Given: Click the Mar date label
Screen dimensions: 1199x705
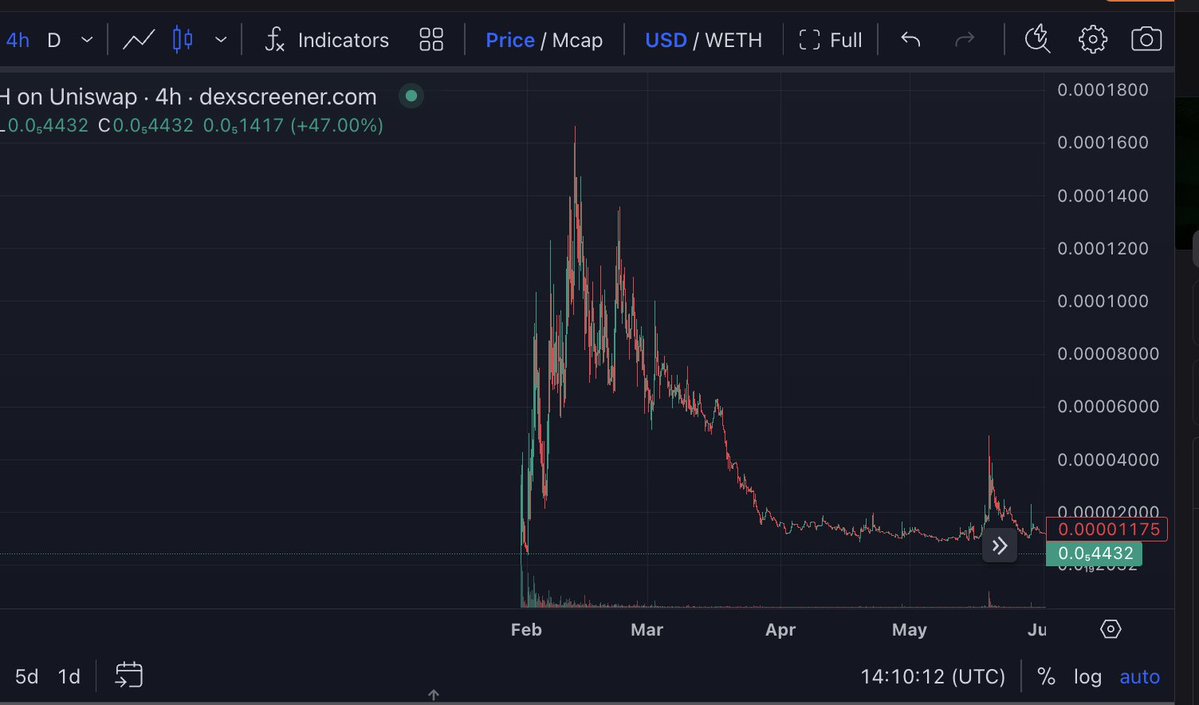Looking at the screenshot, I should click(x=647, y=630).
